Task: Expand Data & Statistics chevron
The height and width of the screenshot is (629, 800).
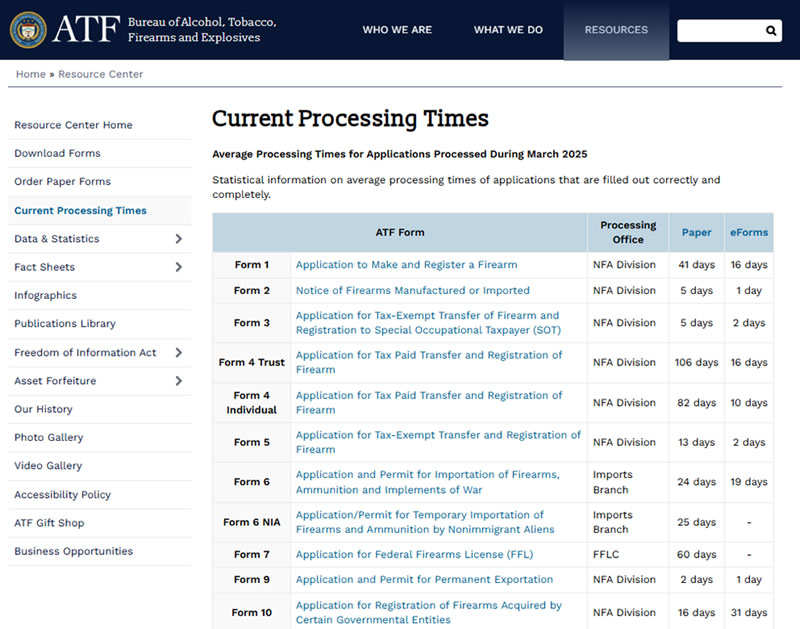Action: pyautogui.click(x=179, y=239)
